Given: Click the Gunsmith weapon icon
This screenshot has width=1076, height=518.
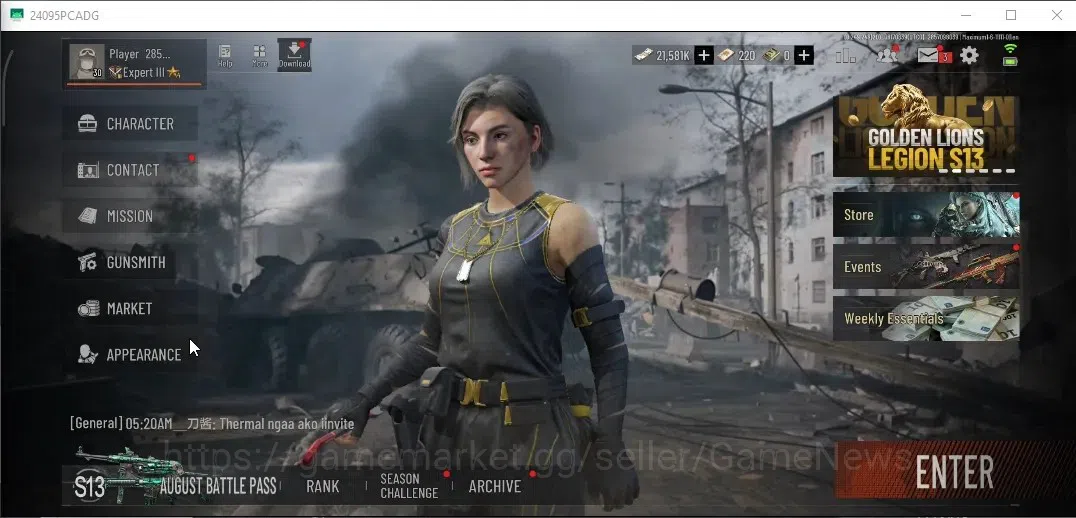Looking at the screenshot, I should click(x=87, y=262).
